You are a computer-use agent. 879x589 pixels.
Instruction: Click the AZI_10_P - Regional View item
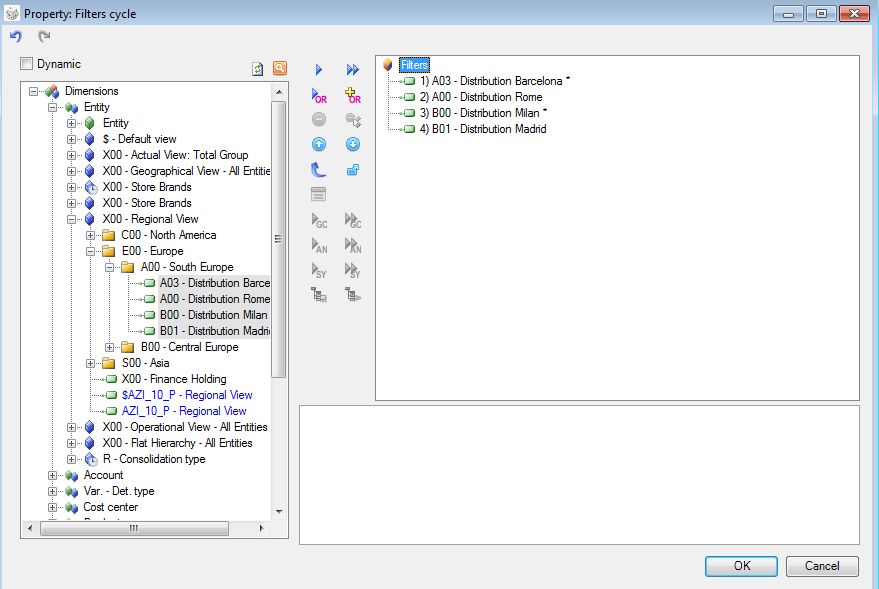[184, 411]
